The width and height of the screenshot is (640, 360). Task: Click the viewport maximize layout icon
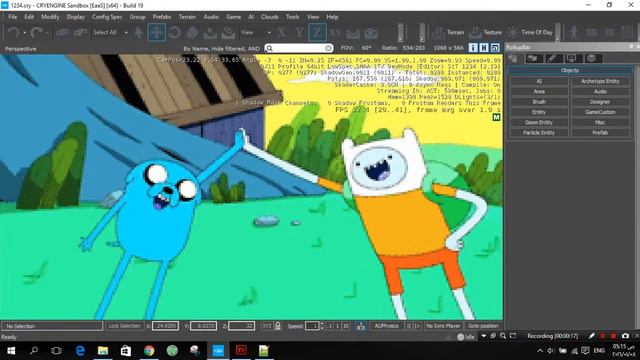495,48
